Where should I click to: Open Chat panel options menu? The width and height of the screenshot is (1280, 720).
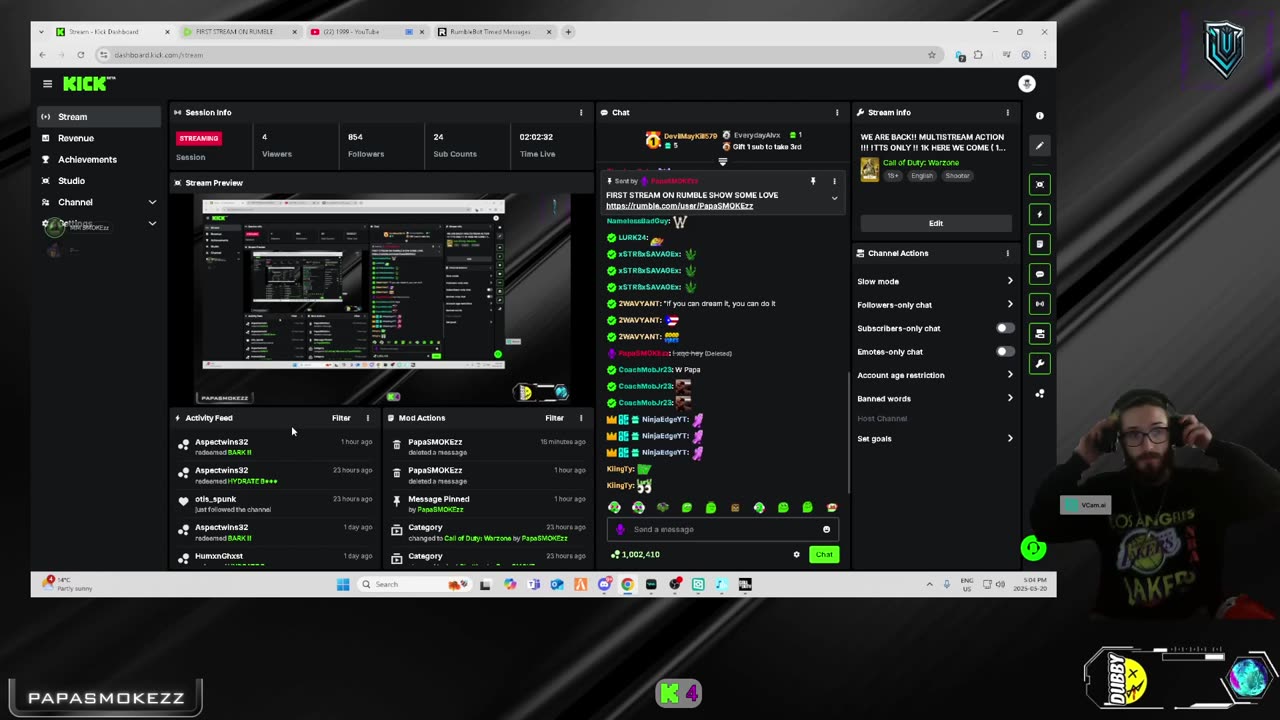(837, 112)
